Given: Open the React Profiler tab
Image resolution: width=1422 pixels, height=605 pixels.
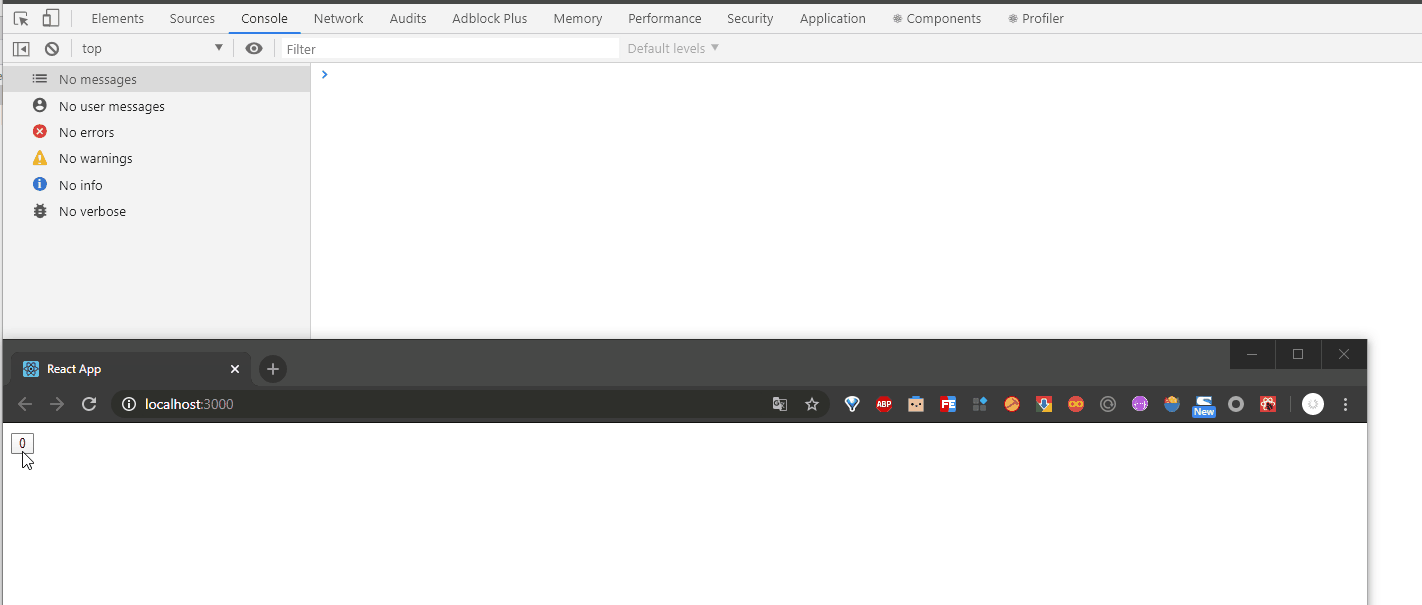Looking at the screenshot, I should 1036,18.
